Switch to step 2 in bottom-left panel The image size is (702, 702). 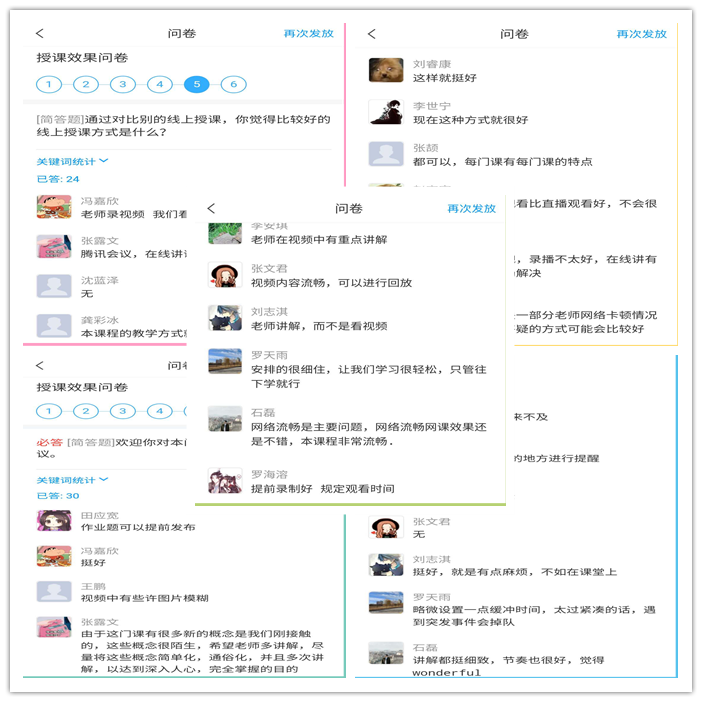[x=86, y=411]
